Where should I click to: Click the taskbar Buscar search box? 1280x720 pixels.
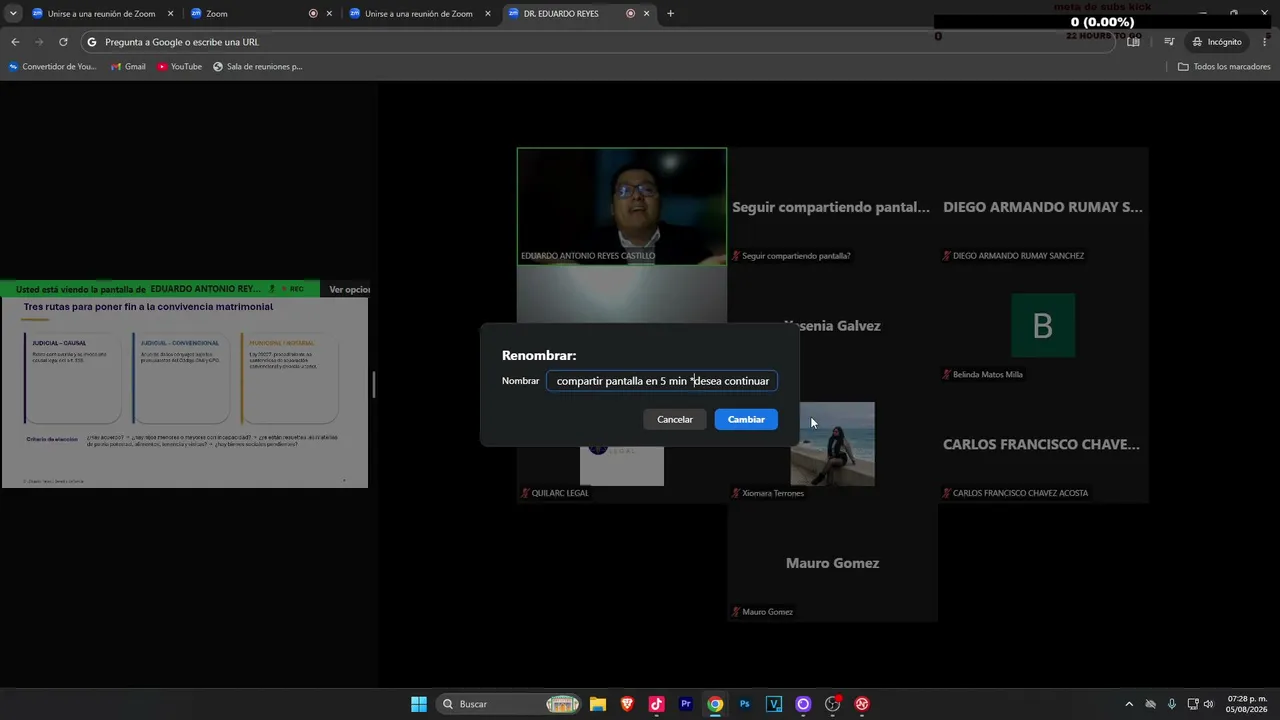click(510, 704)
